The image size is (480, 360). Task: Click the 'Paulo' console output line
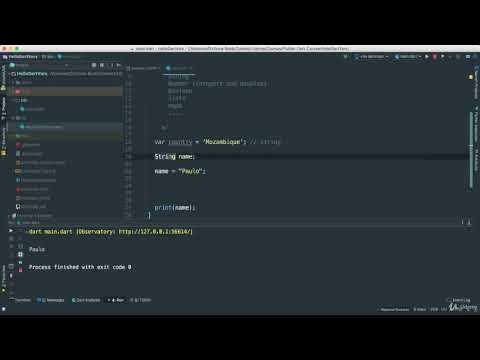click(37, 249)
